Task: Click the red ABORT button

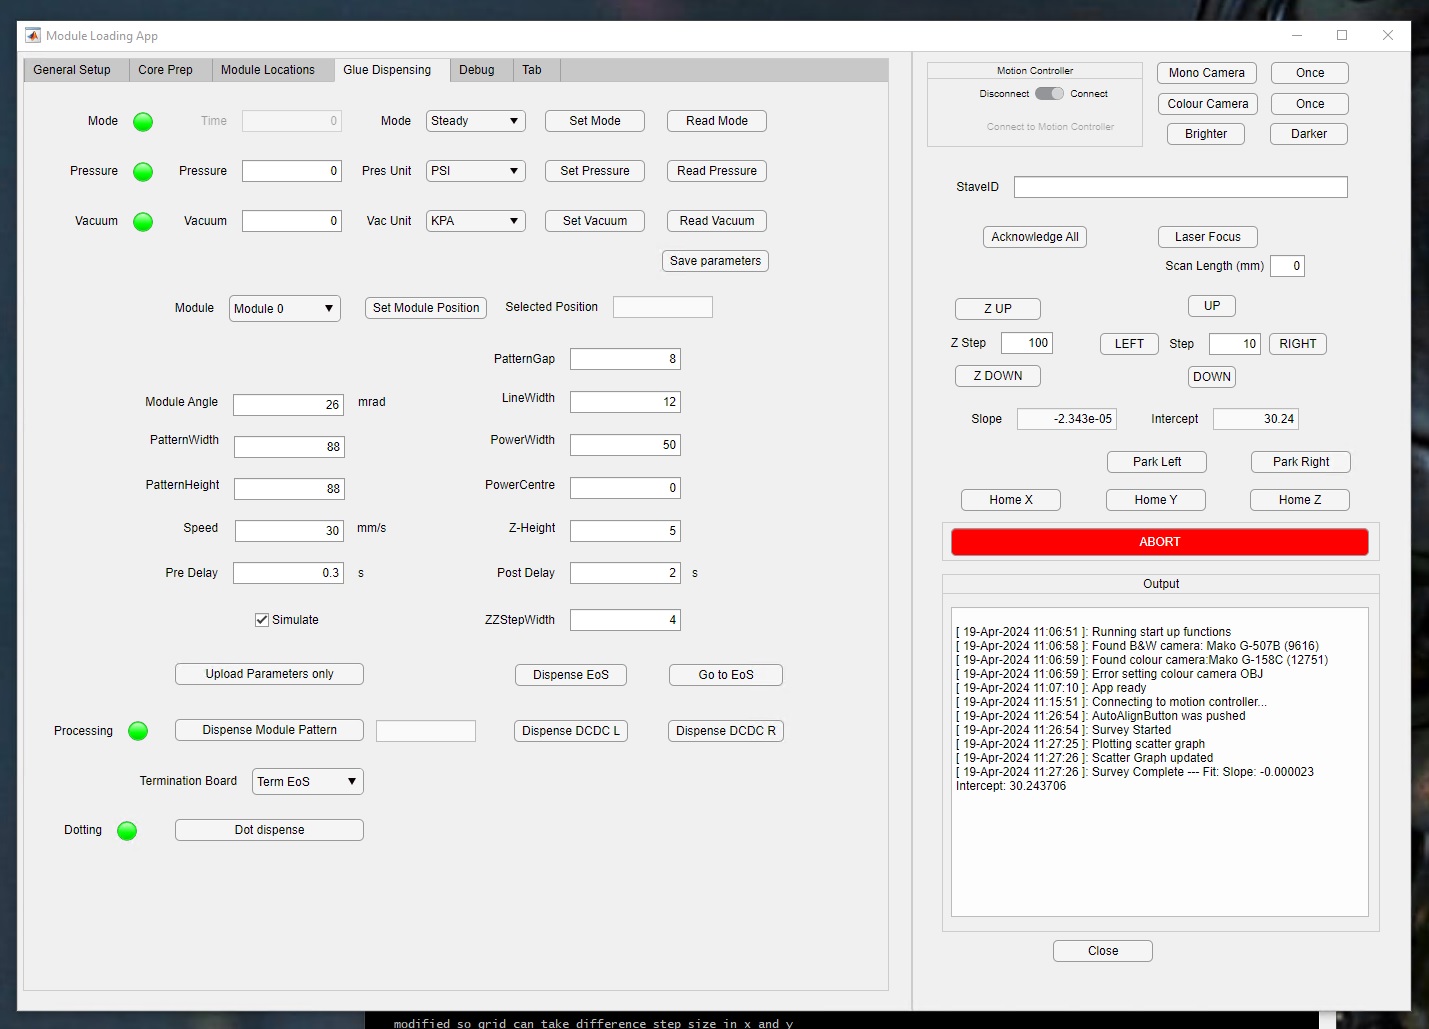Action: click(1160, 542)
